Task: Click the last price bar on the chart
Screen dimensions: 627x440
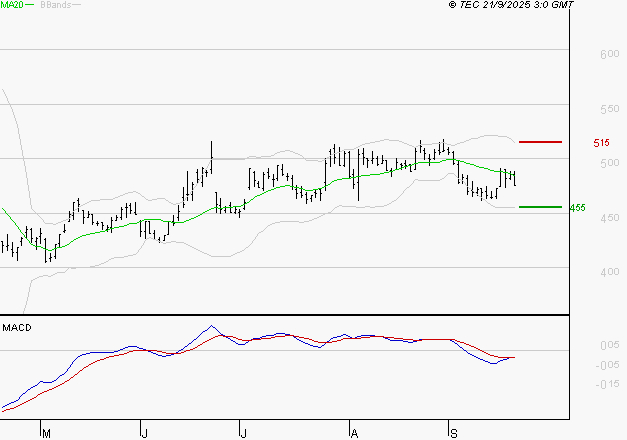Action: pos(514,178)
